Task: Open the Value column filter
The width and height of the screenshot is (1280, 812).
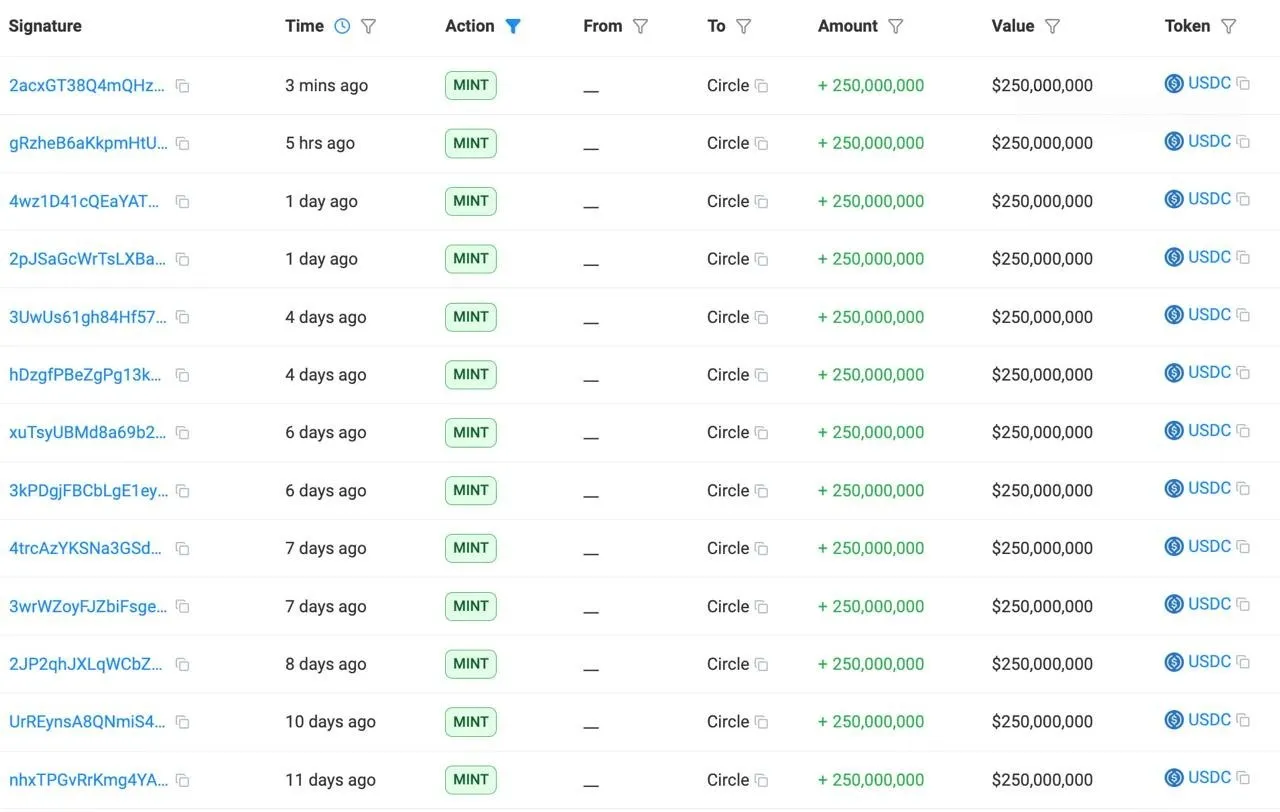Action: pyautogui.click(x=1052, y=27)
